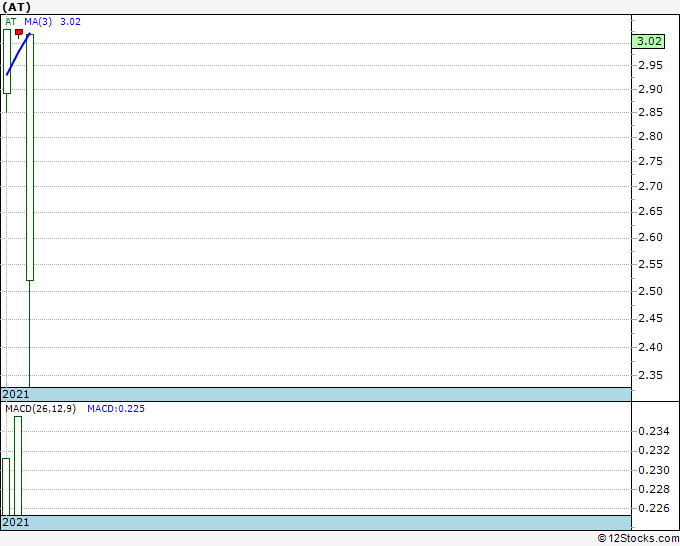Click the 2.35 price axis label
This screenshot has height=546, width=680.
coord(651,376)
